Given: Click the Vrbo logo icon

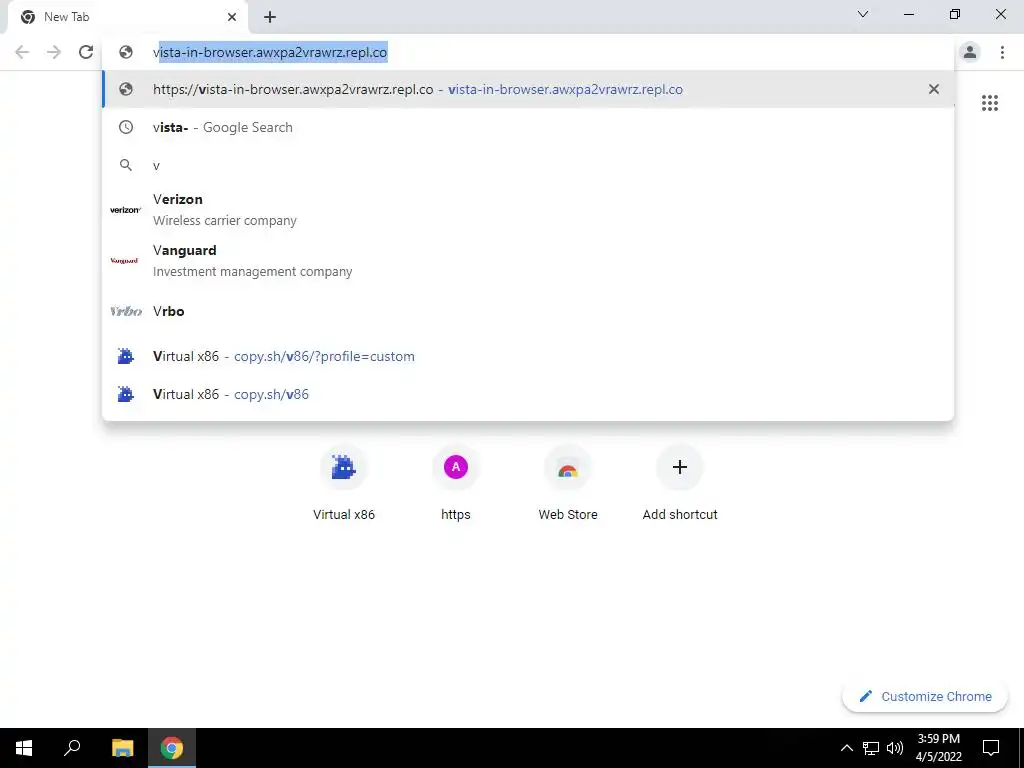Looking at the screenshot, I should pyautogui.click(x=126, y=311).
